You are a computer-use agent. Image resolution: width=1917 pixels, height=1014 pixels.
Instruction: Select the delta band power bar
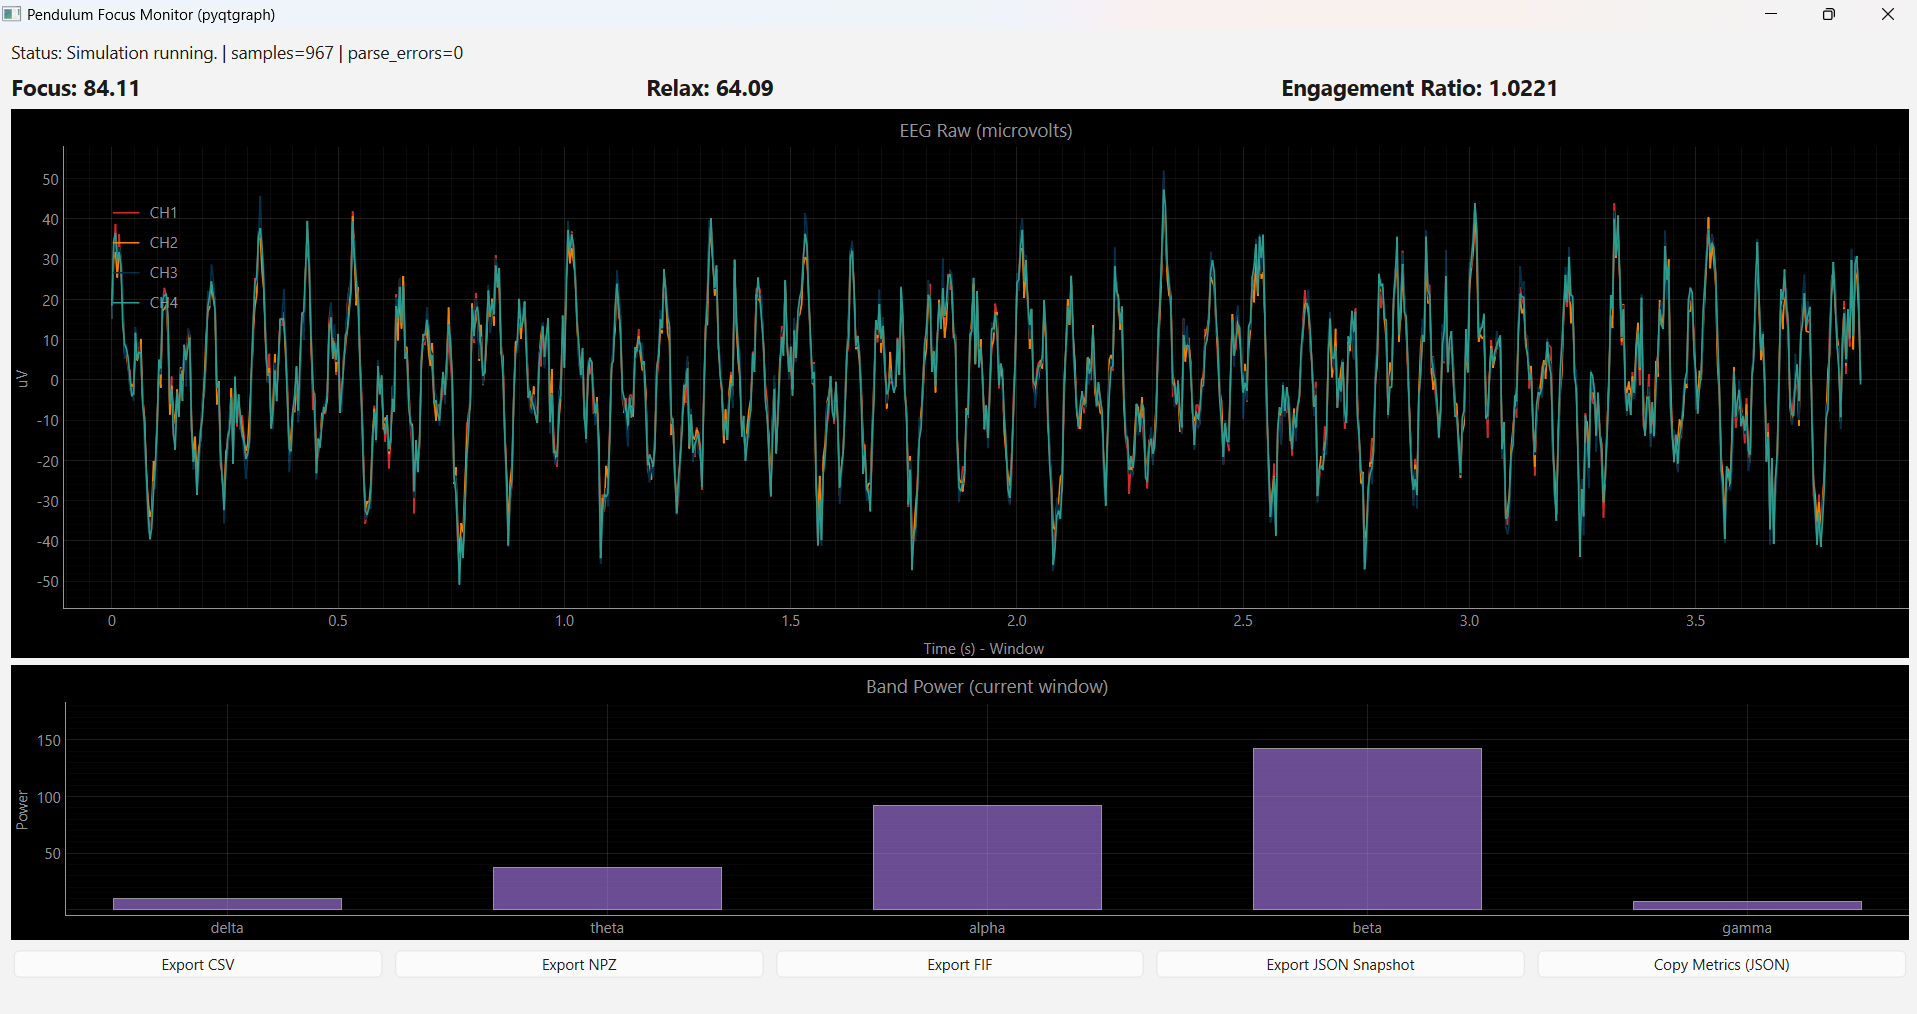click(227, 904)
